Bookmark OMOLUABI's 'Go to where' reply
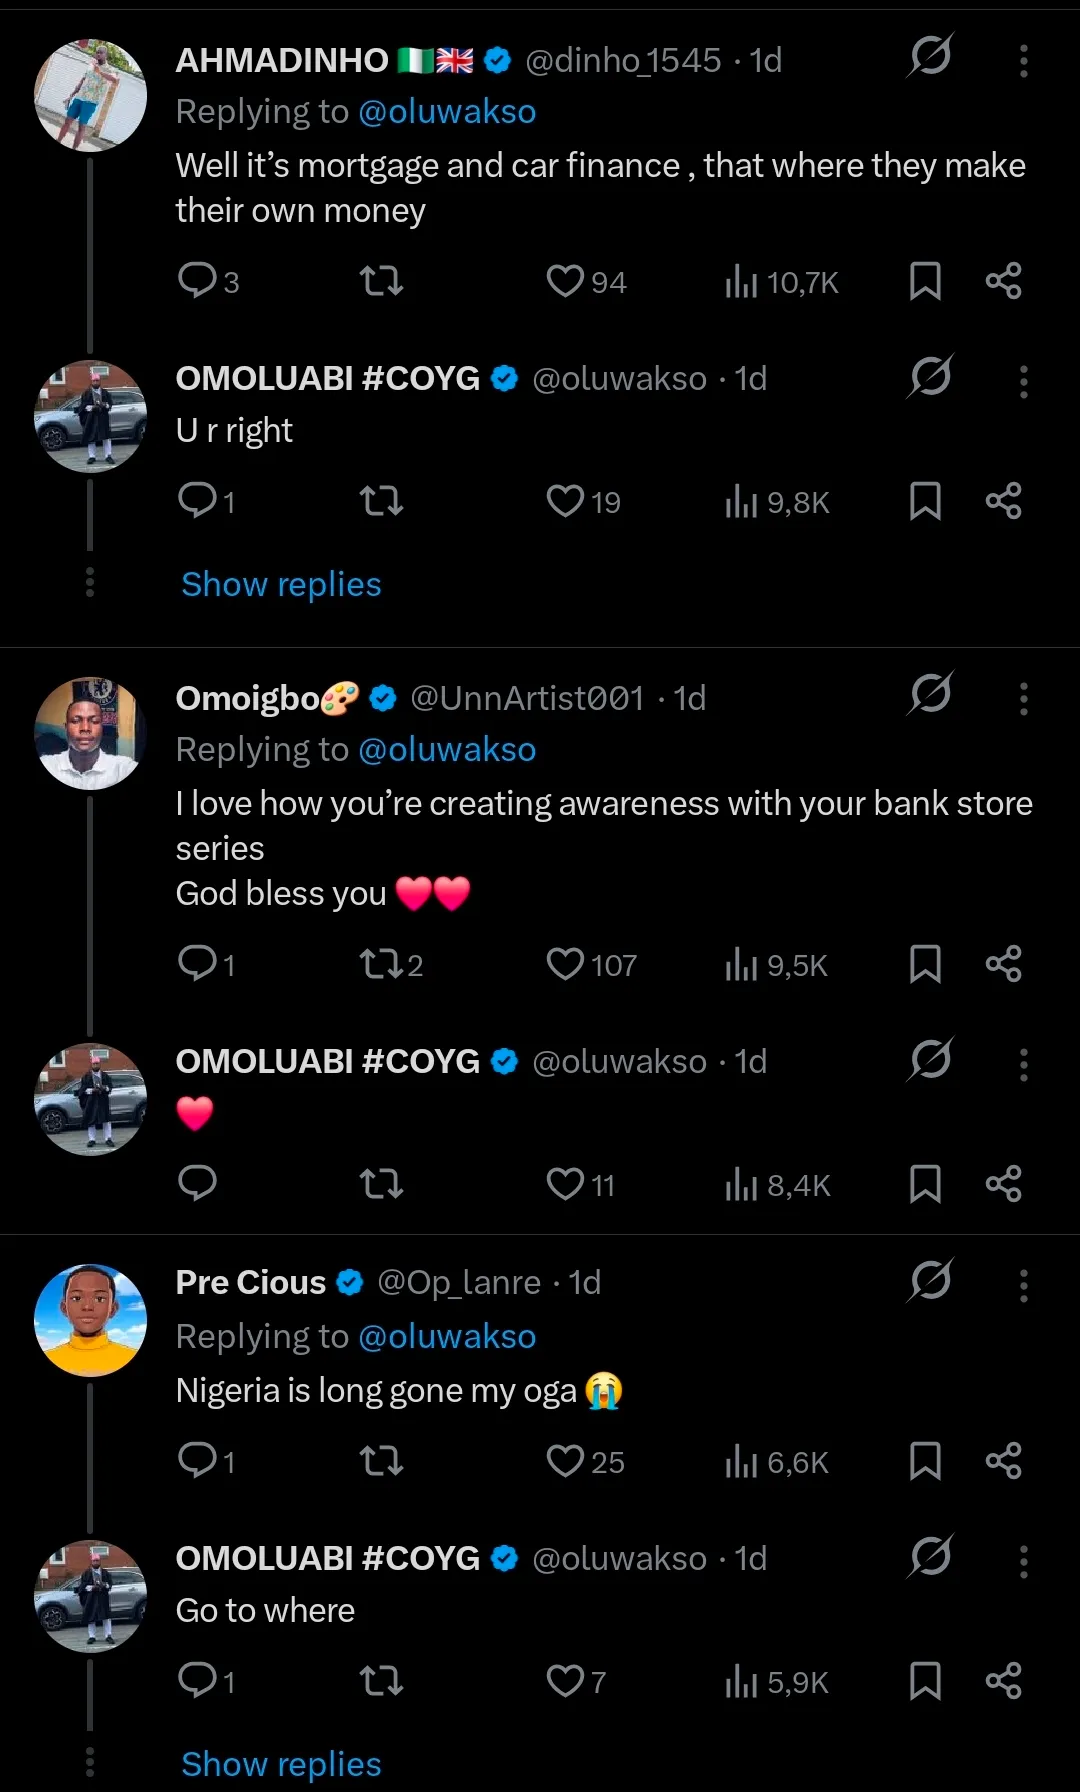The height and width of the screenshot is (1792, 1080). tap(925, 1681)
